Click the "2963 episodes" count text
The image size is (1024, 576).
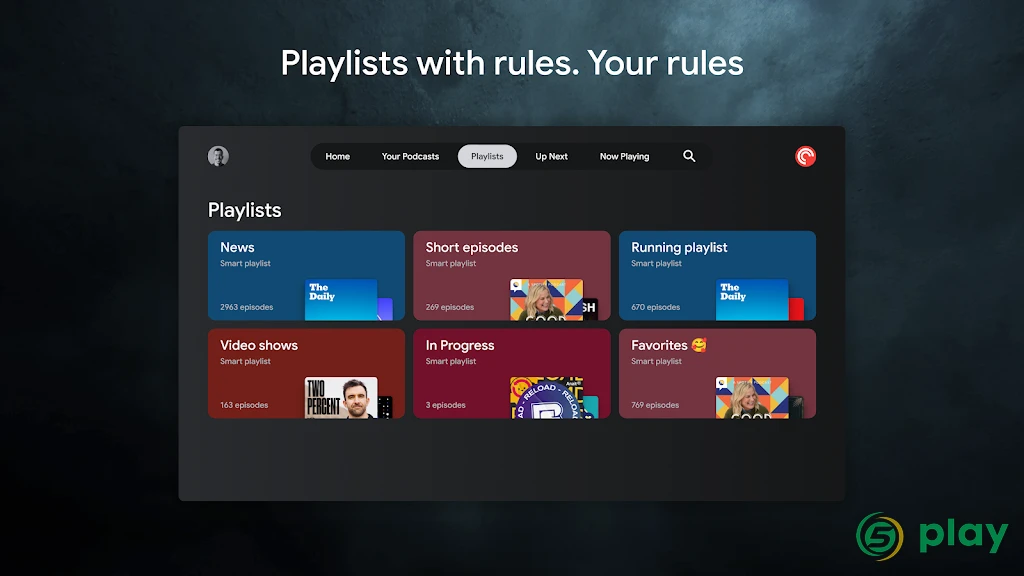click(246, 307)
